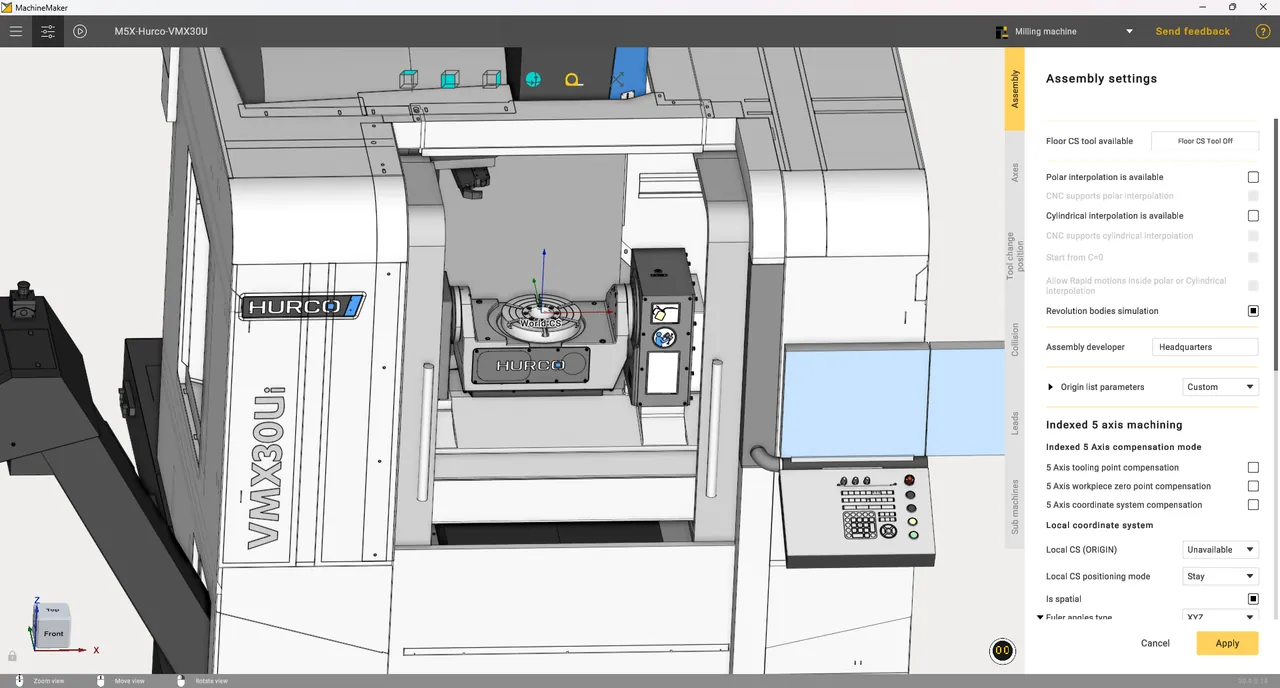Click the MachineMaker app logo

pos(7,7)
